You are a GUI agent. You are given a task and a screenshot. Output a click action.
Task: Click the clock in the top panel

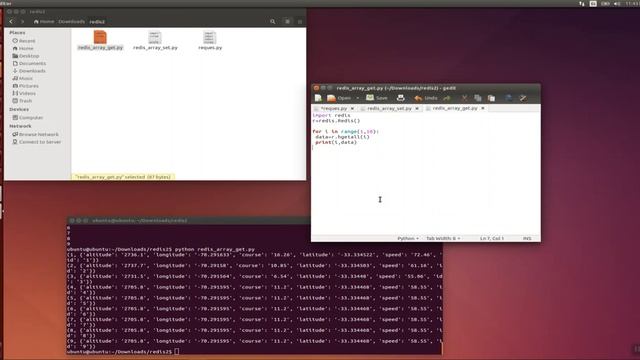[632, 3]
